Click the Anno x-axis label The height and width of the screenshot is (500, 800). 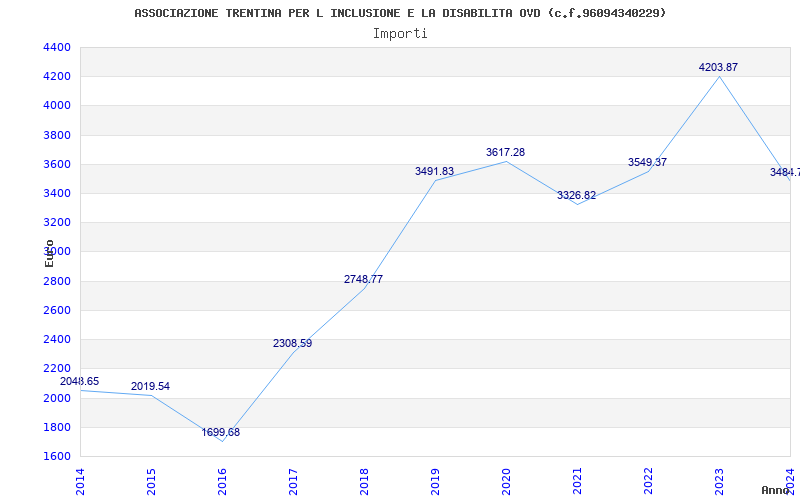pos(775,490)
